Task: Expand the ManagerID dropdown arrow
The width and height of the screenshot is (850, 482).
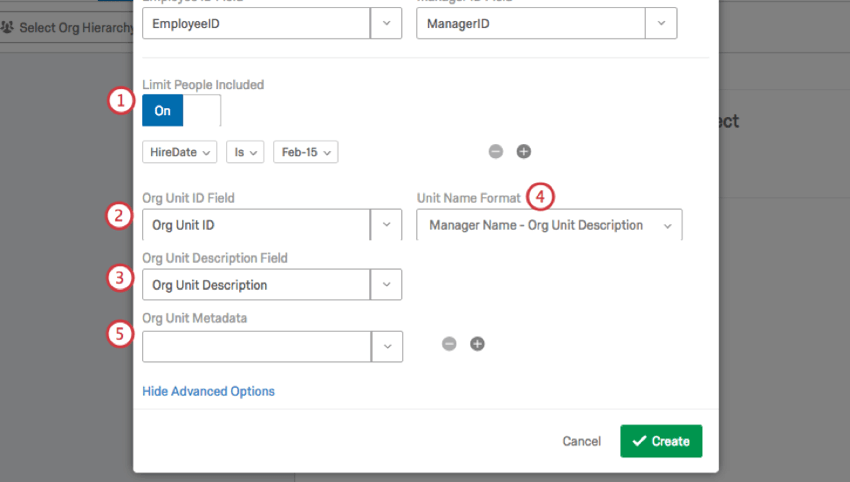Action: [x=660, y=23]
